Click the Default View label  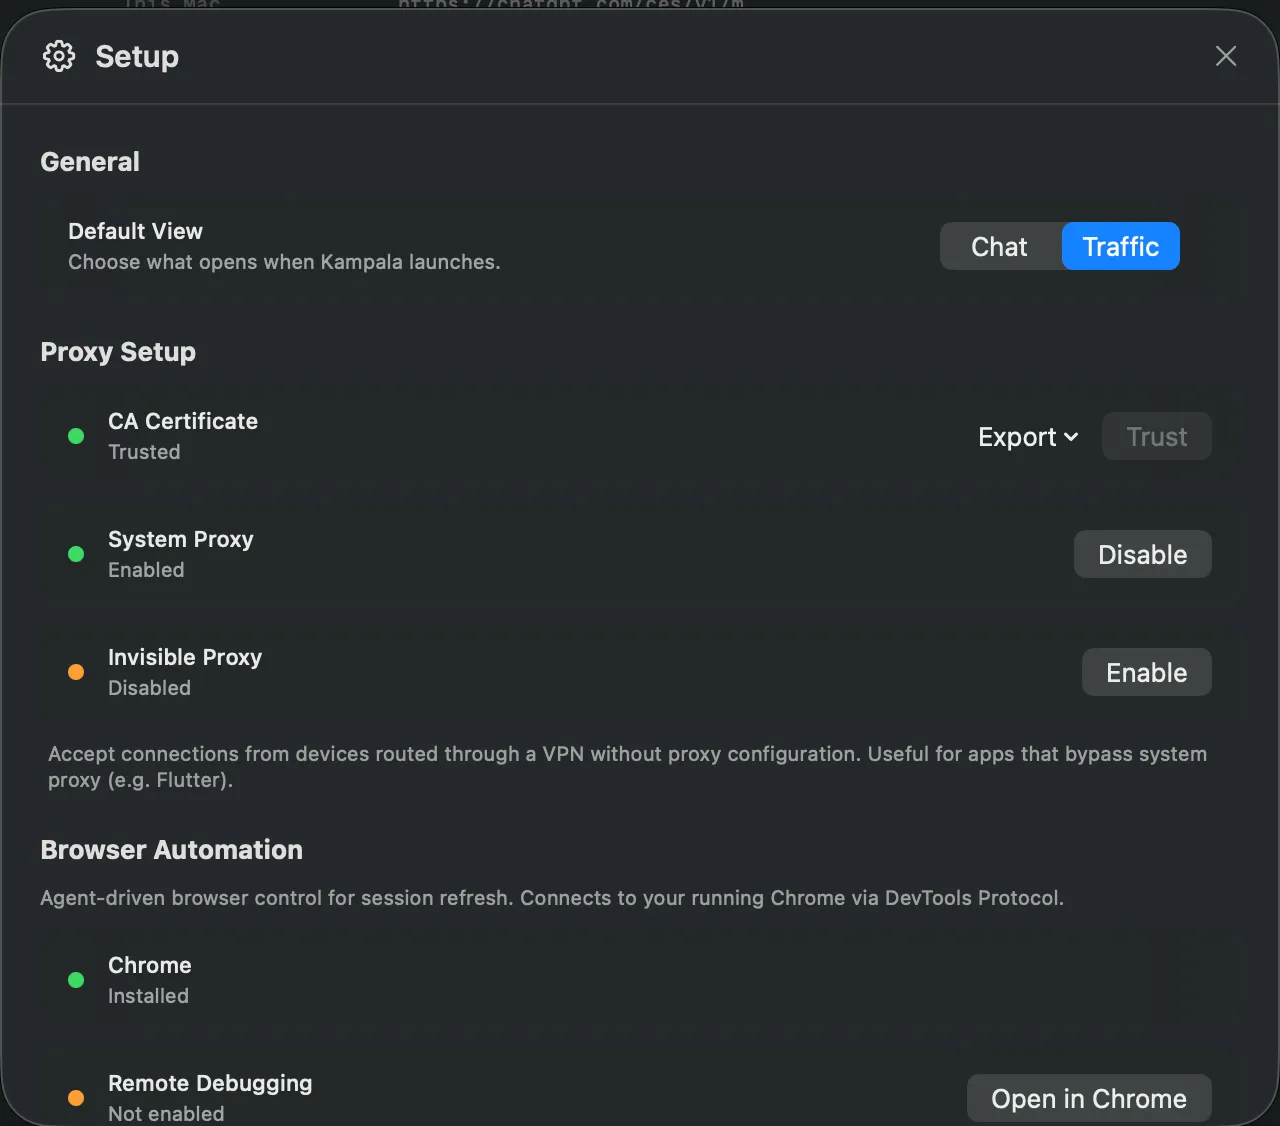[135, 231]
